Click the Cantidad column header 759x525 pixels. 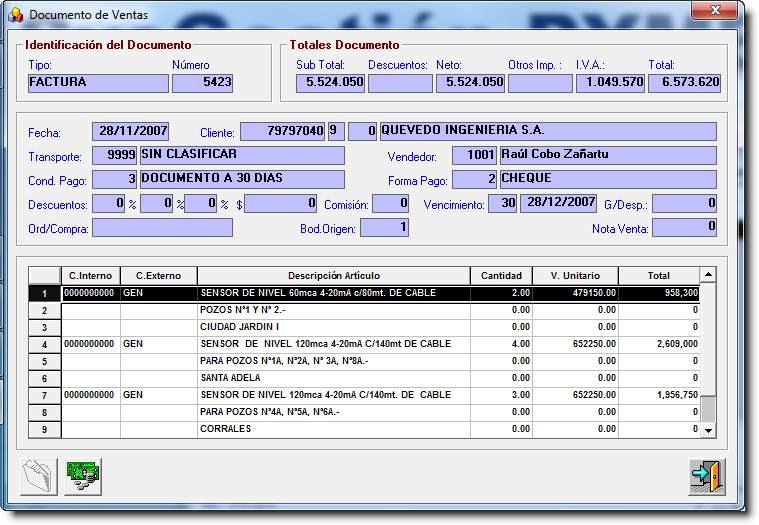[x=501, y=276]
